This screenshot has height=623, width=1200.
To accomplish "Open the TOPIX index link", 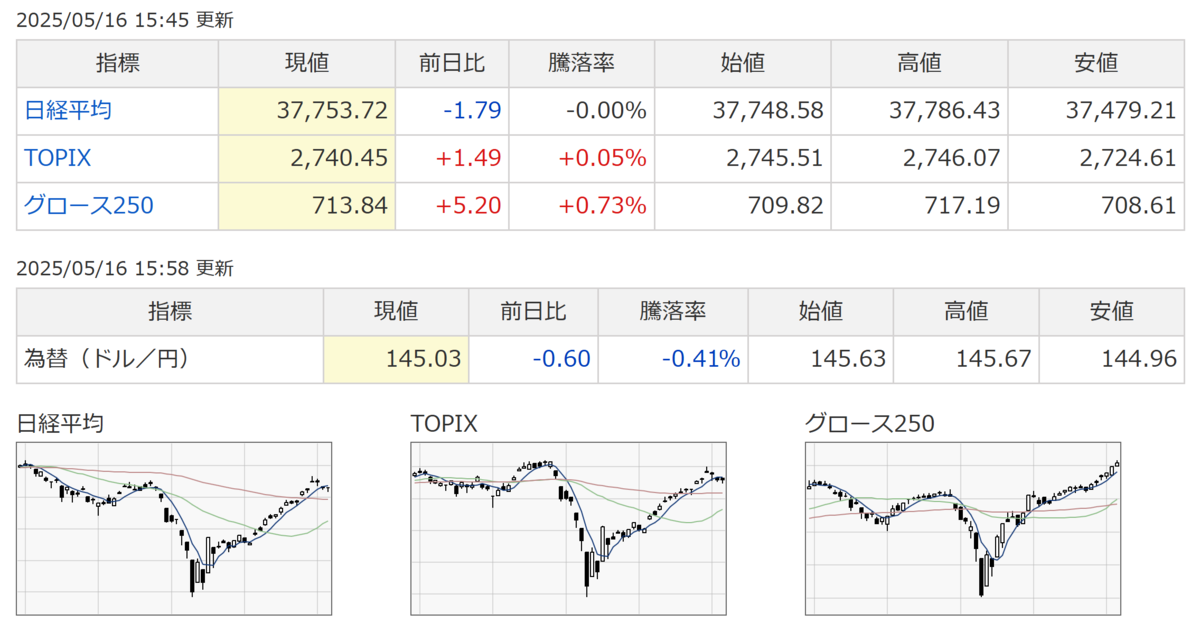I will 58,158.
